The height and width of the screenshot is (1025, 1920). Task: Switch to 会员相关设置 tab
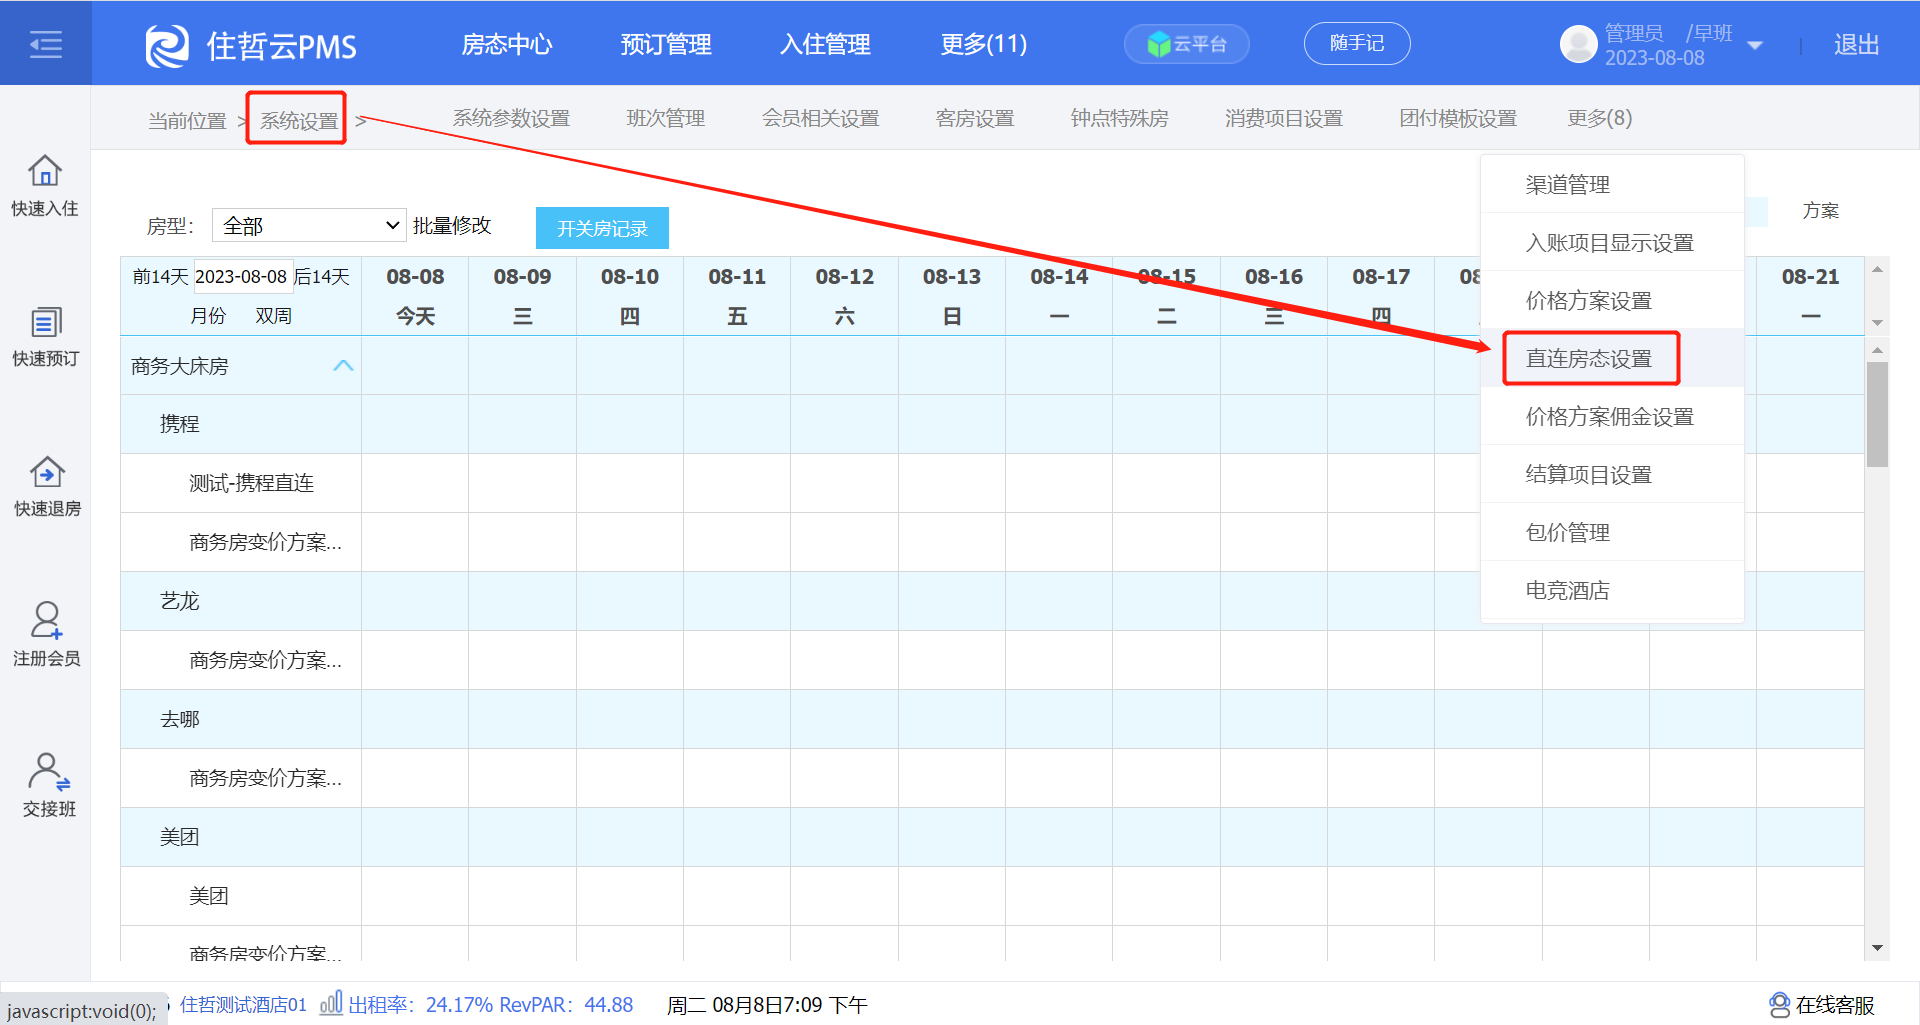point(820,118)
